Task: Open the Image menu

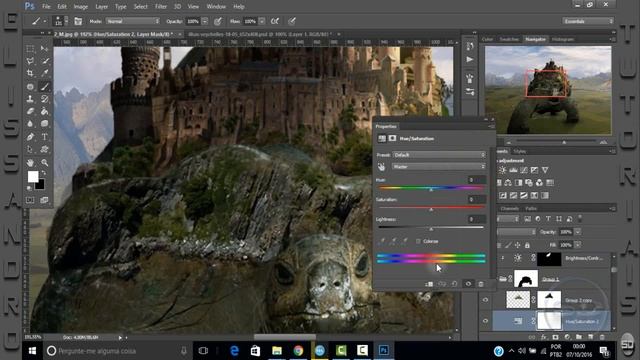Action: click(x=80, y=7)
